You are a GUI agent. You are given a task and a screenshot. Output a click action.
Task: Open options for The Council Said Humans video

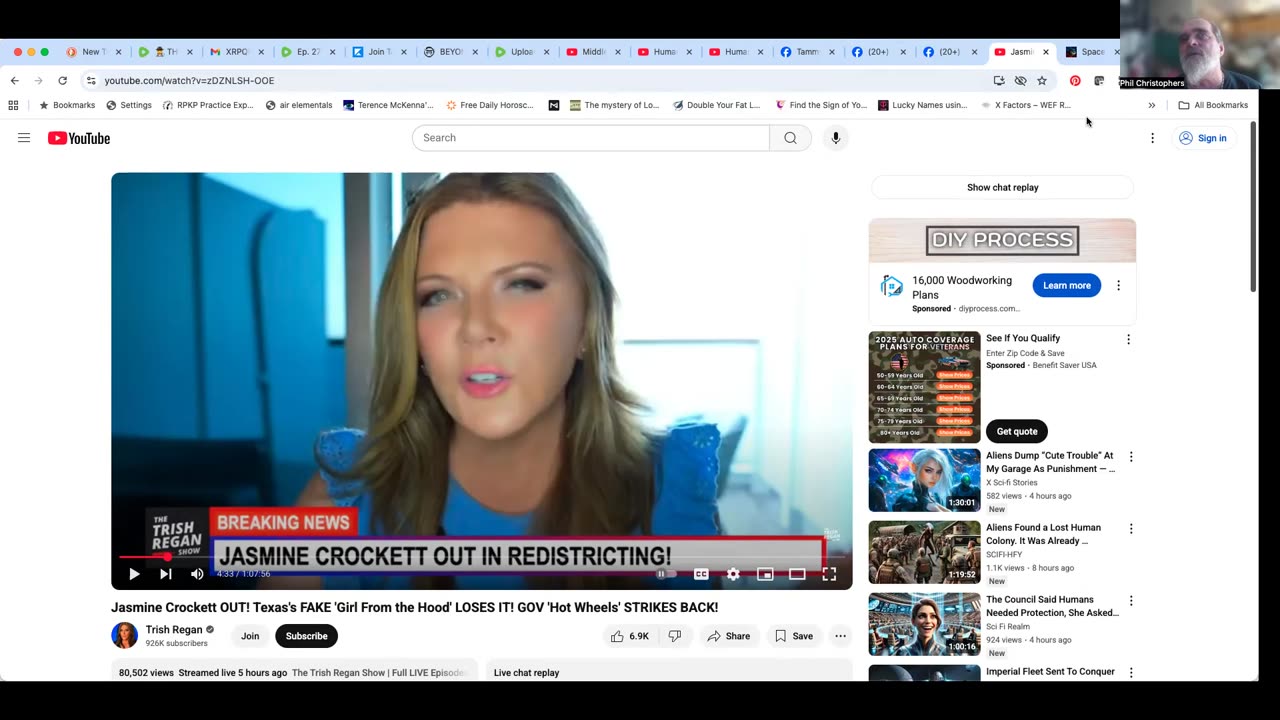tap(1131, 601)
